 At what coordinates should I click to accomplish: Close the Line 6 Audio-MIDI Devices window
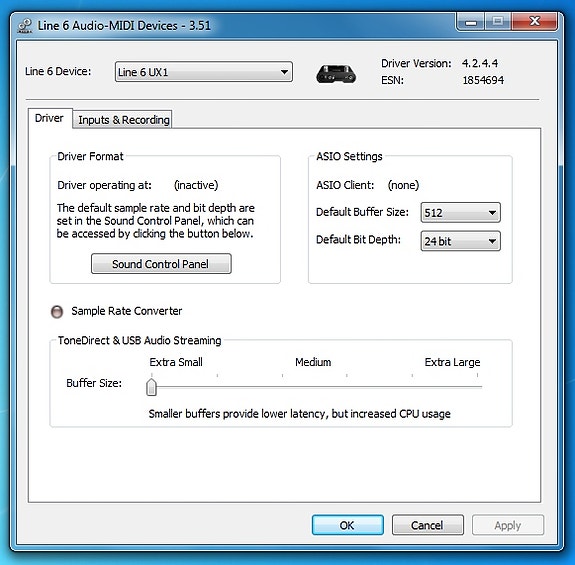click(x=535, y=22)
